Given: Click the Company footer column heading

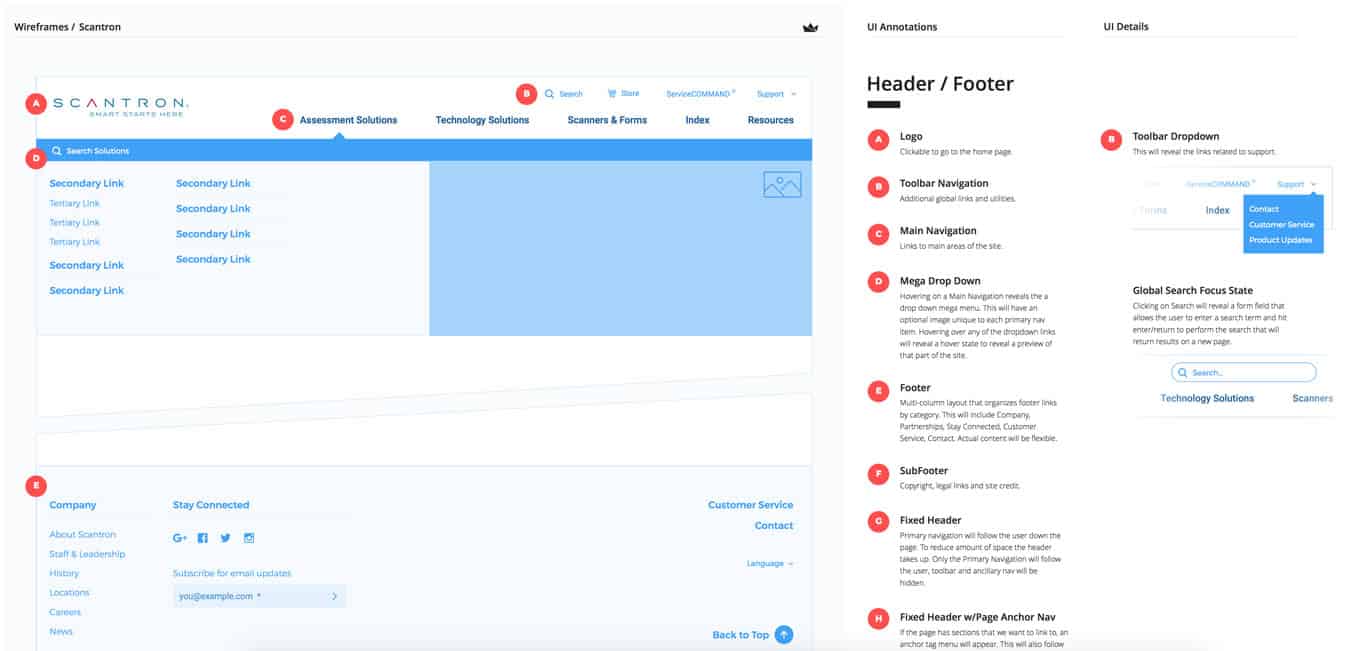Looking at the screenshot, I should (73, 505).
